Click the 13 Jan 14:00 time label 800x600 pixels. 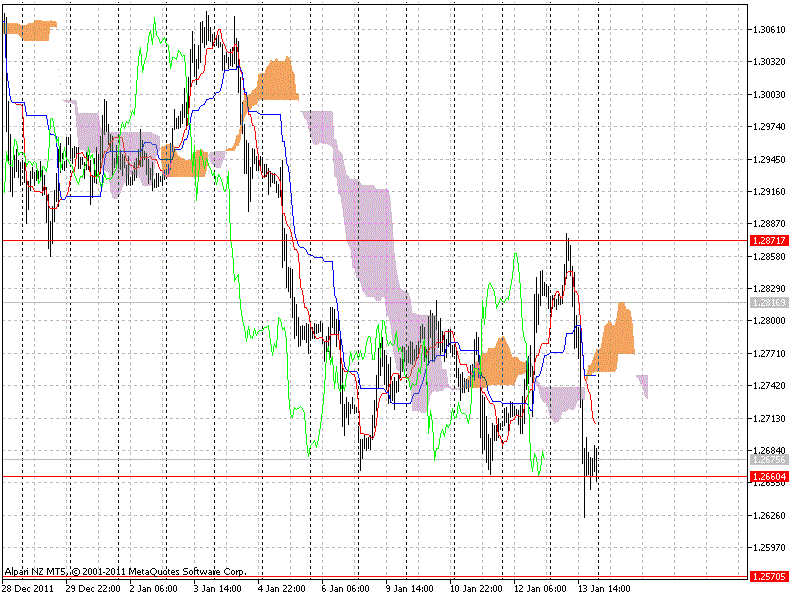pyautogui.click(x=603, y=588)
